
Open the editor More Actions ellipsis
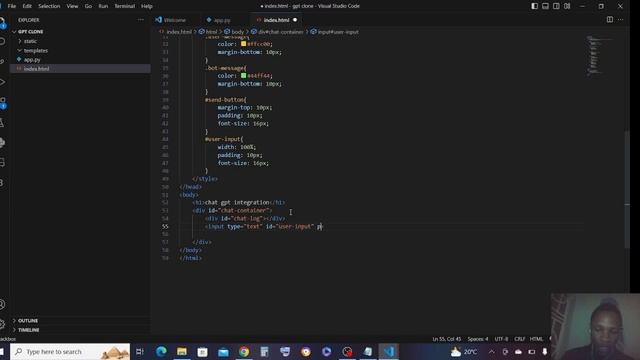click(x=620, y=20)
